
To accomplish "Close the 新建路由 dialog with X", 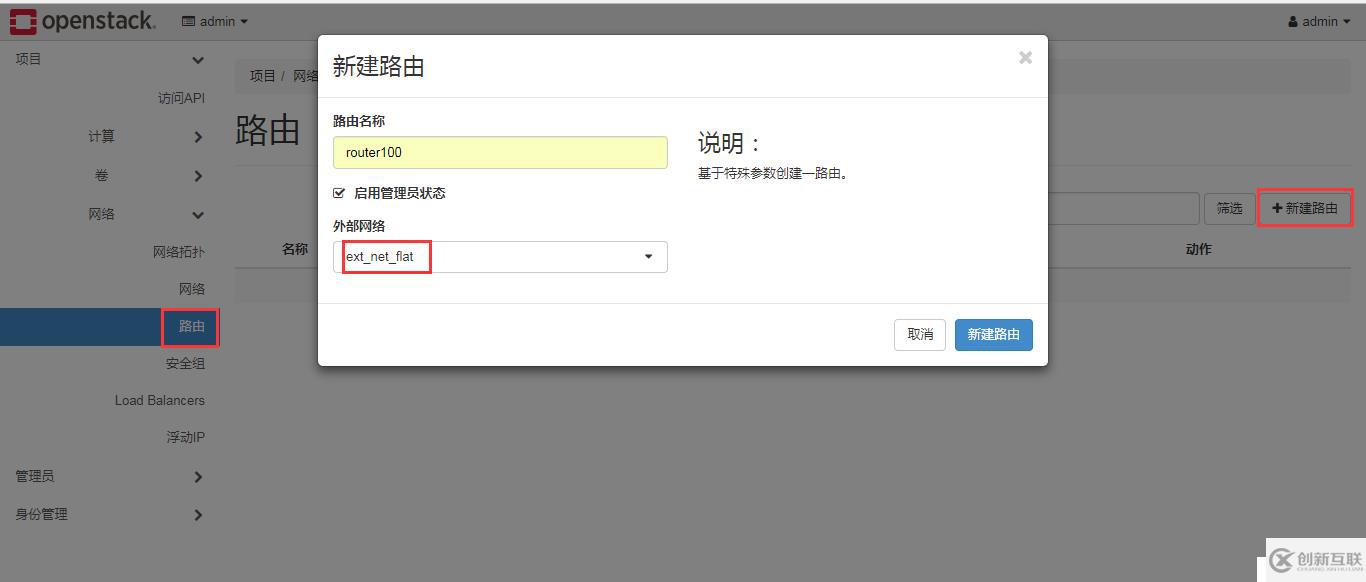I will [1025, 58].
